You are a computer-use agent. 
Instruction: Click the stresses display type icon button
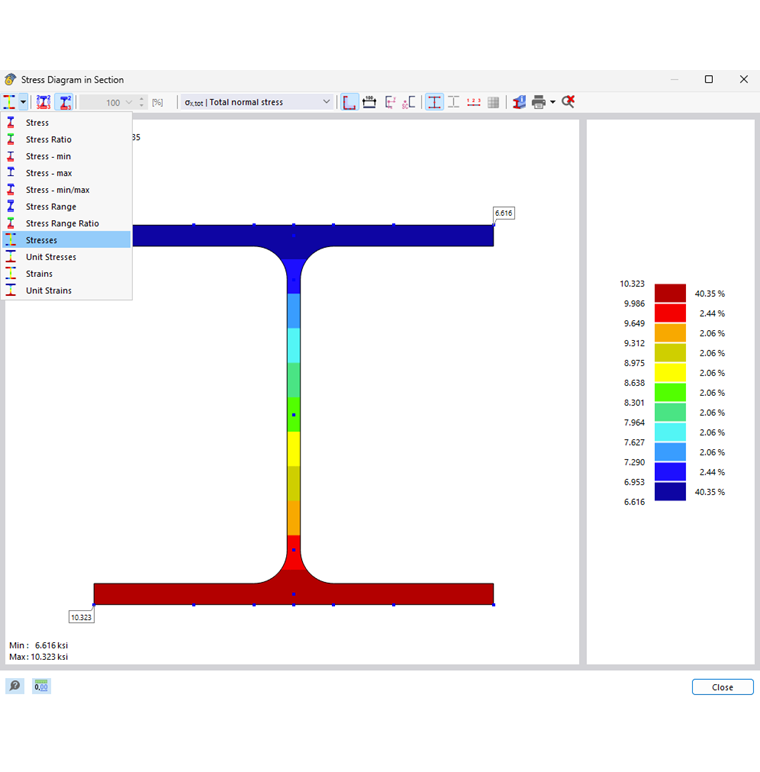tap(9, 102)
